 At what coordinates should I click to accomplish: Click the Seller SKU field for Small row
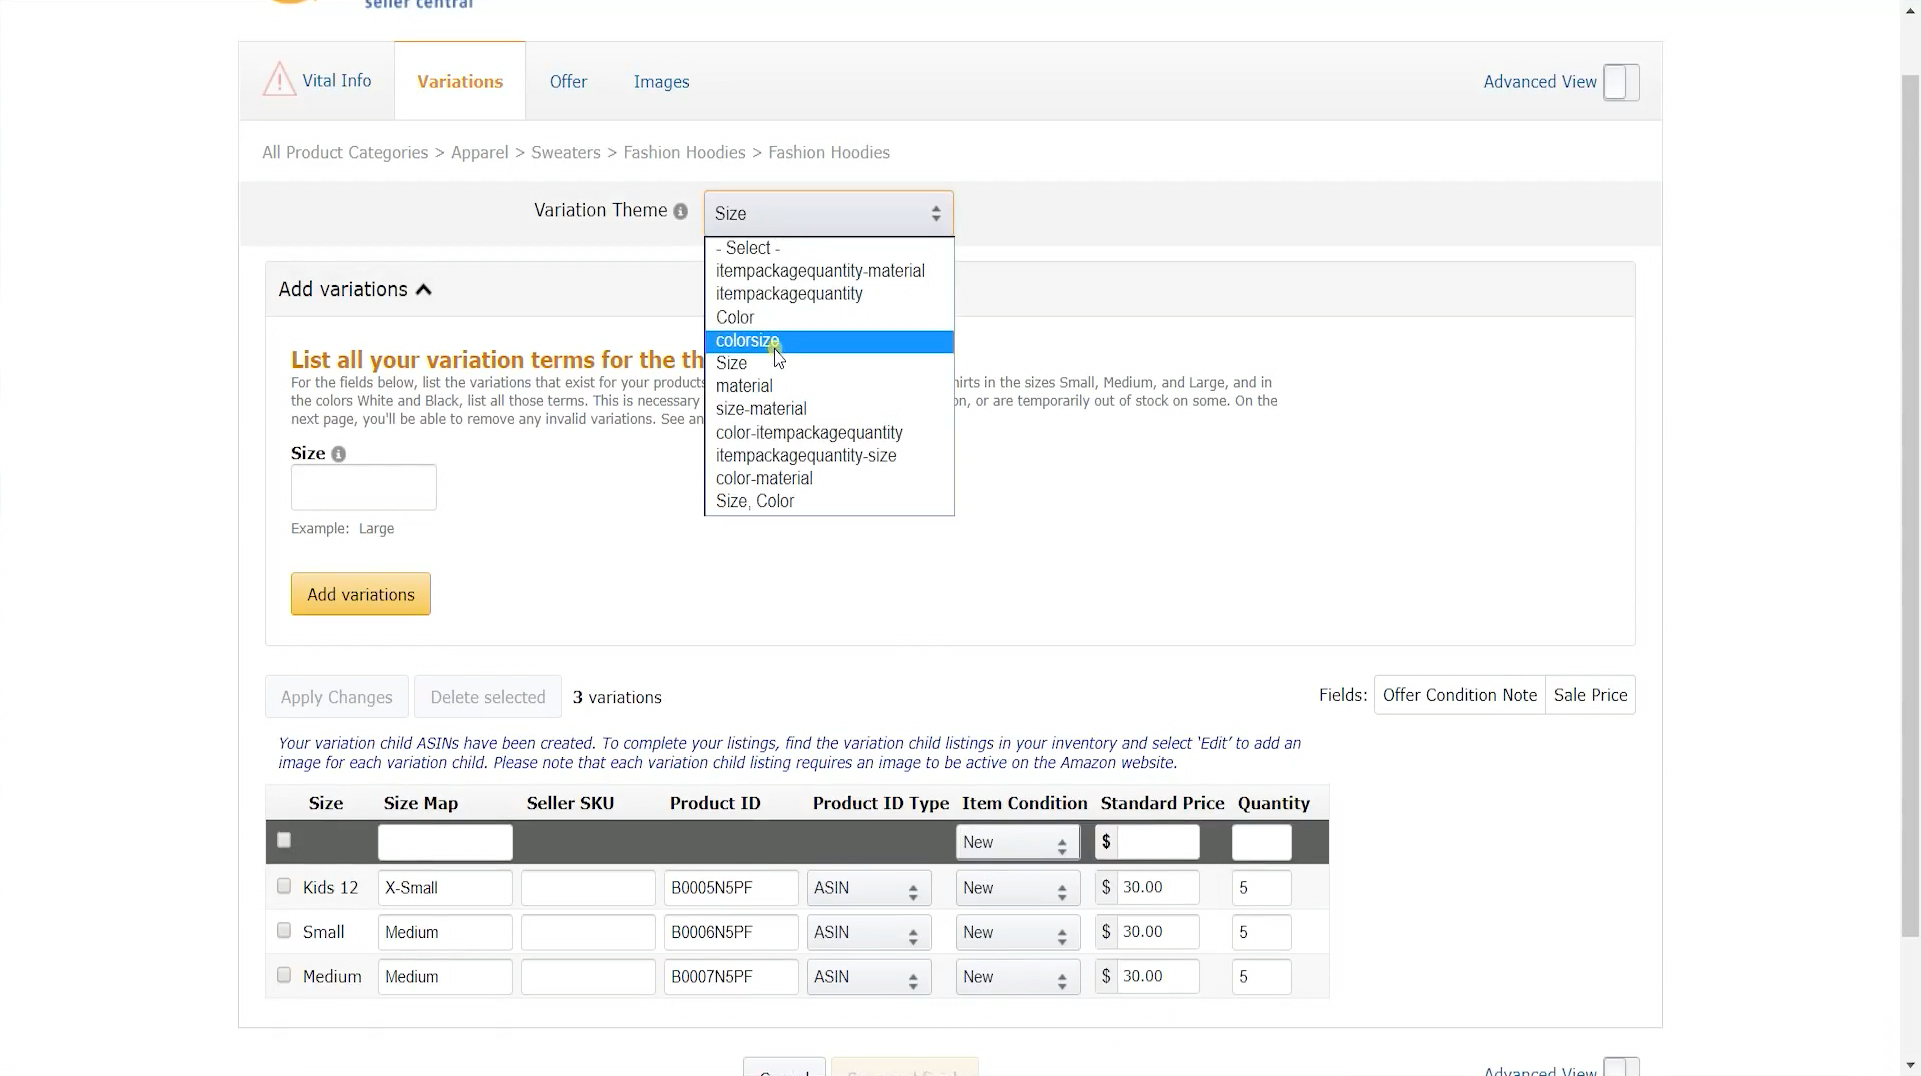[x=588, y=933]
